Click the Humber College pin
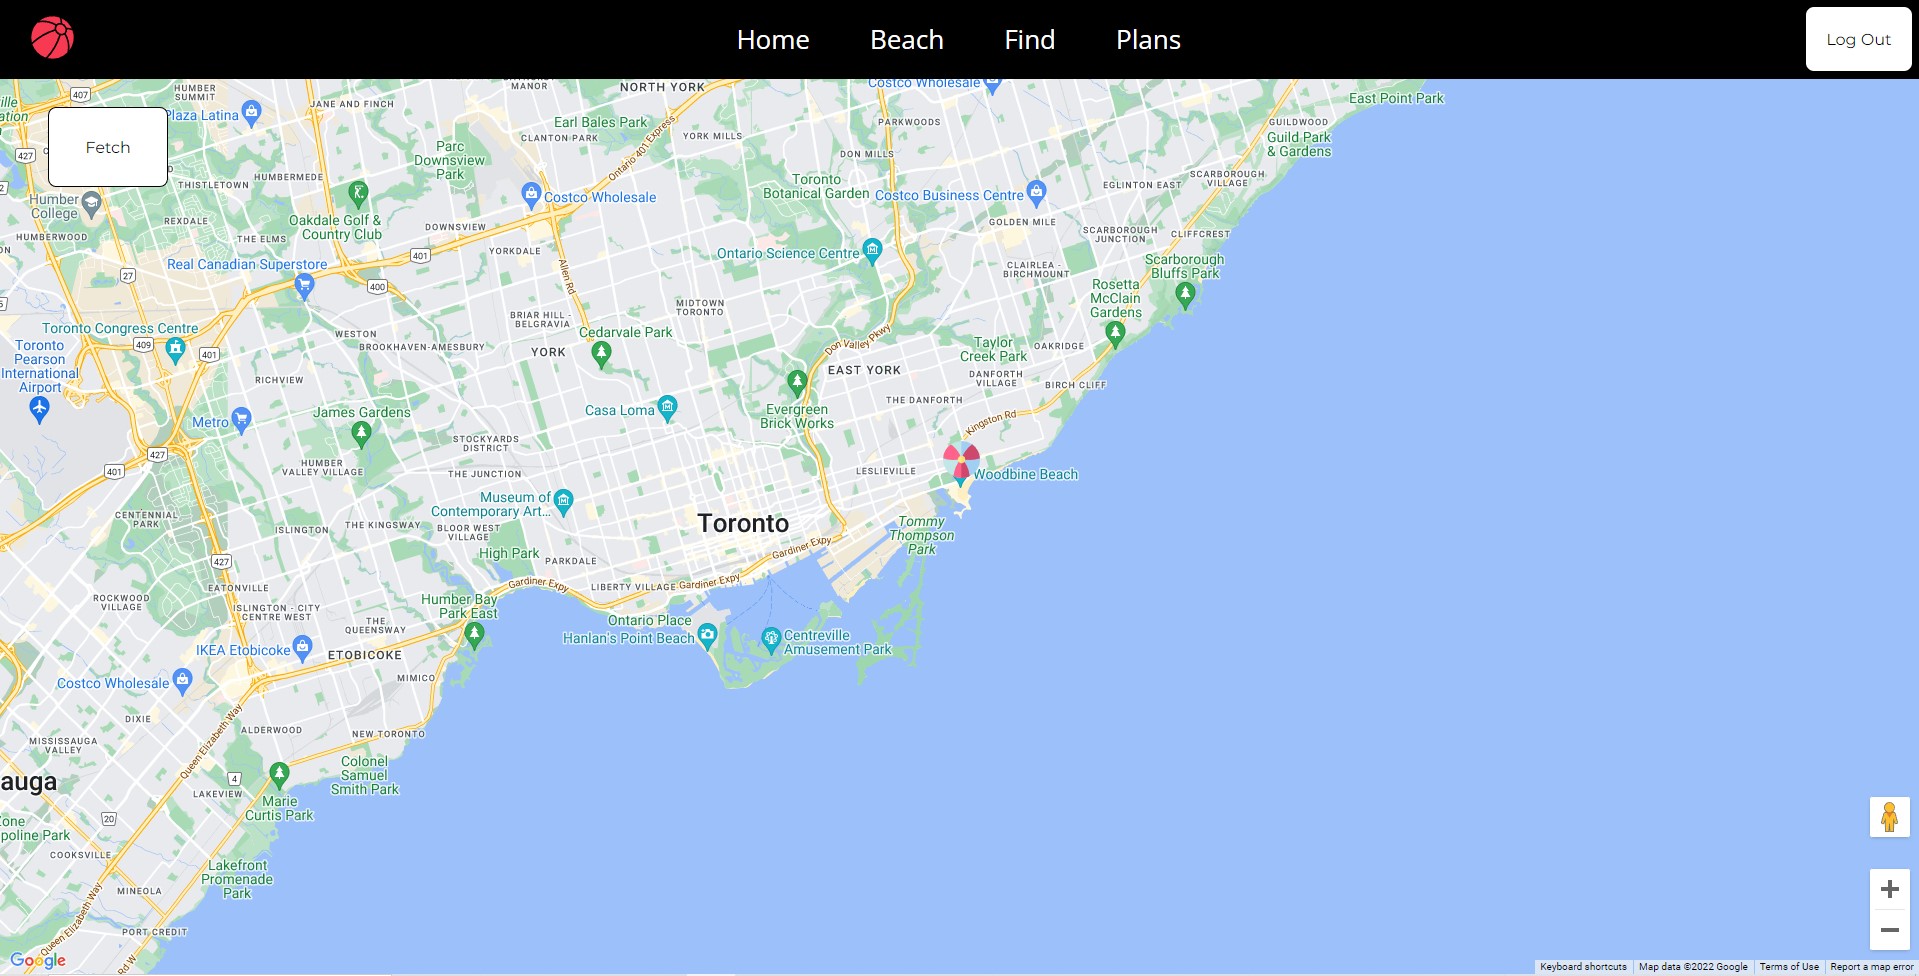The image size is (1919, 976). (92, 205)
